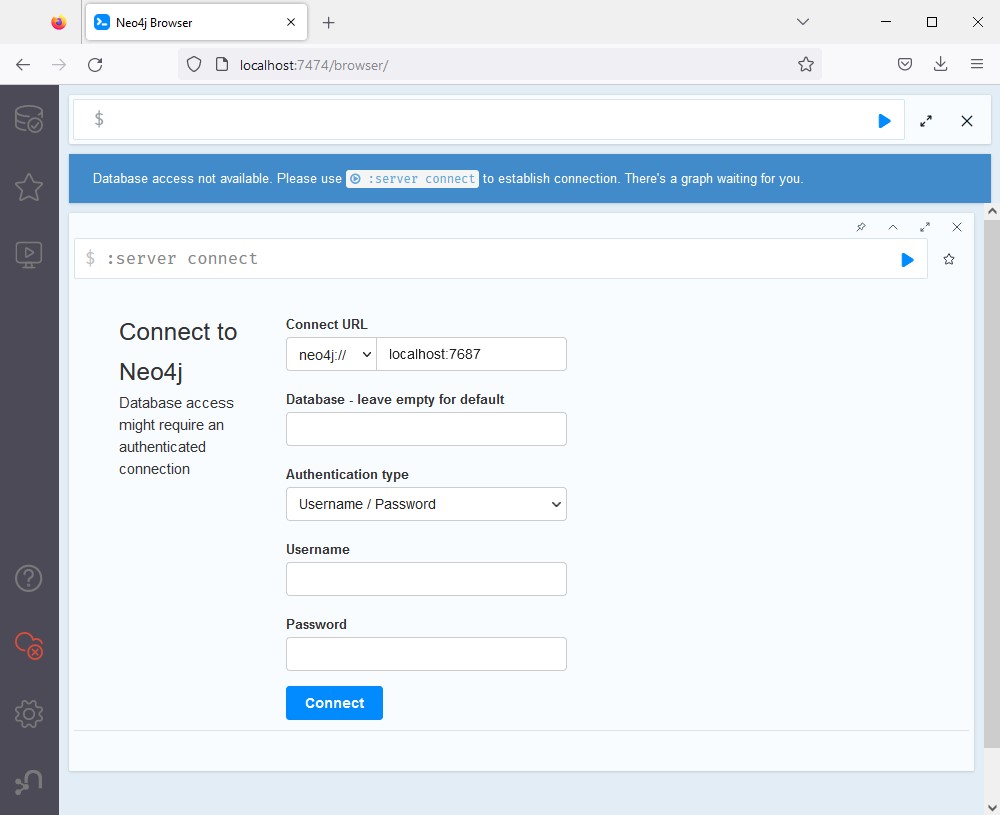The width and height of the screenshot is (1000, 815).
Task: Click the scrollbar up arrow
Action: pyautogui.click(x=992, y=210)
